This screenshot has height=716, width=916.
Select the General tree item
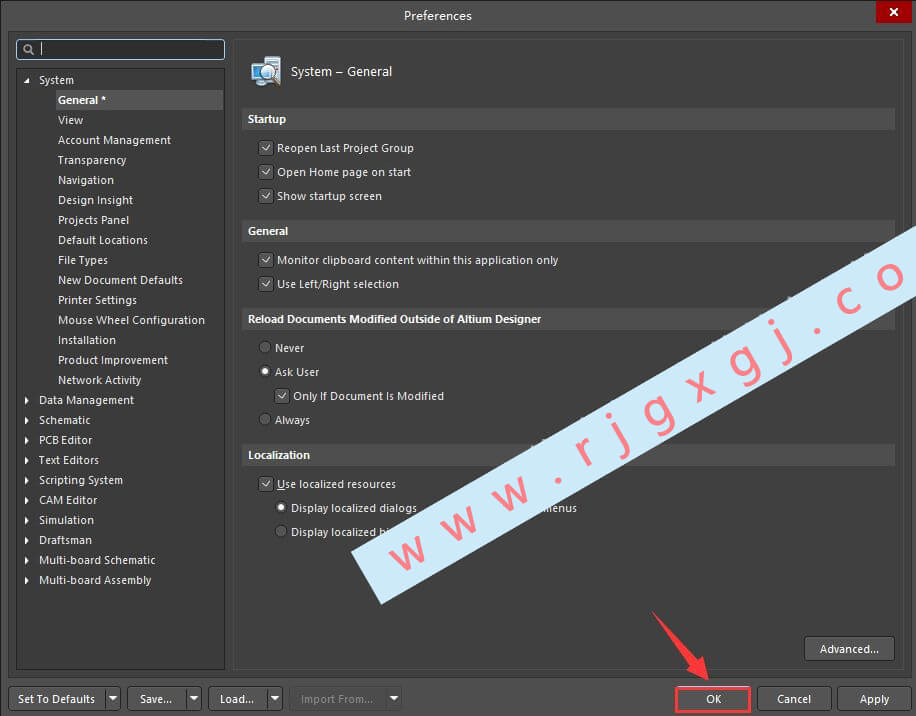pyautogui.click(x=139, y=100)
